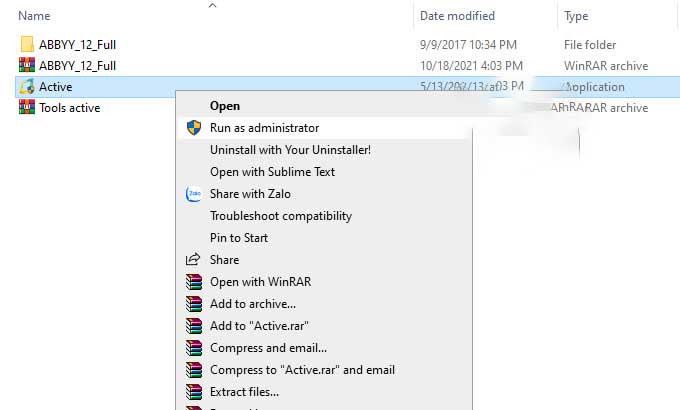Choose Share with Zalo
680x410 pixels.
click(x=250, y=194)
